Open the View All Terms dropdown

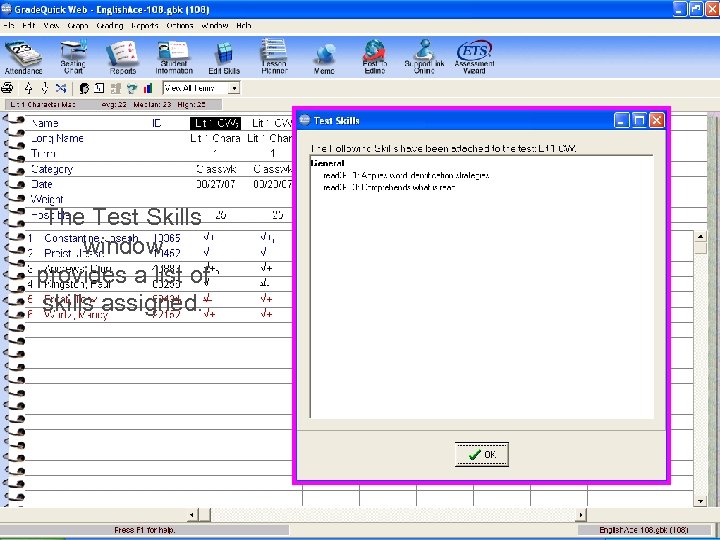click(234, 88)
